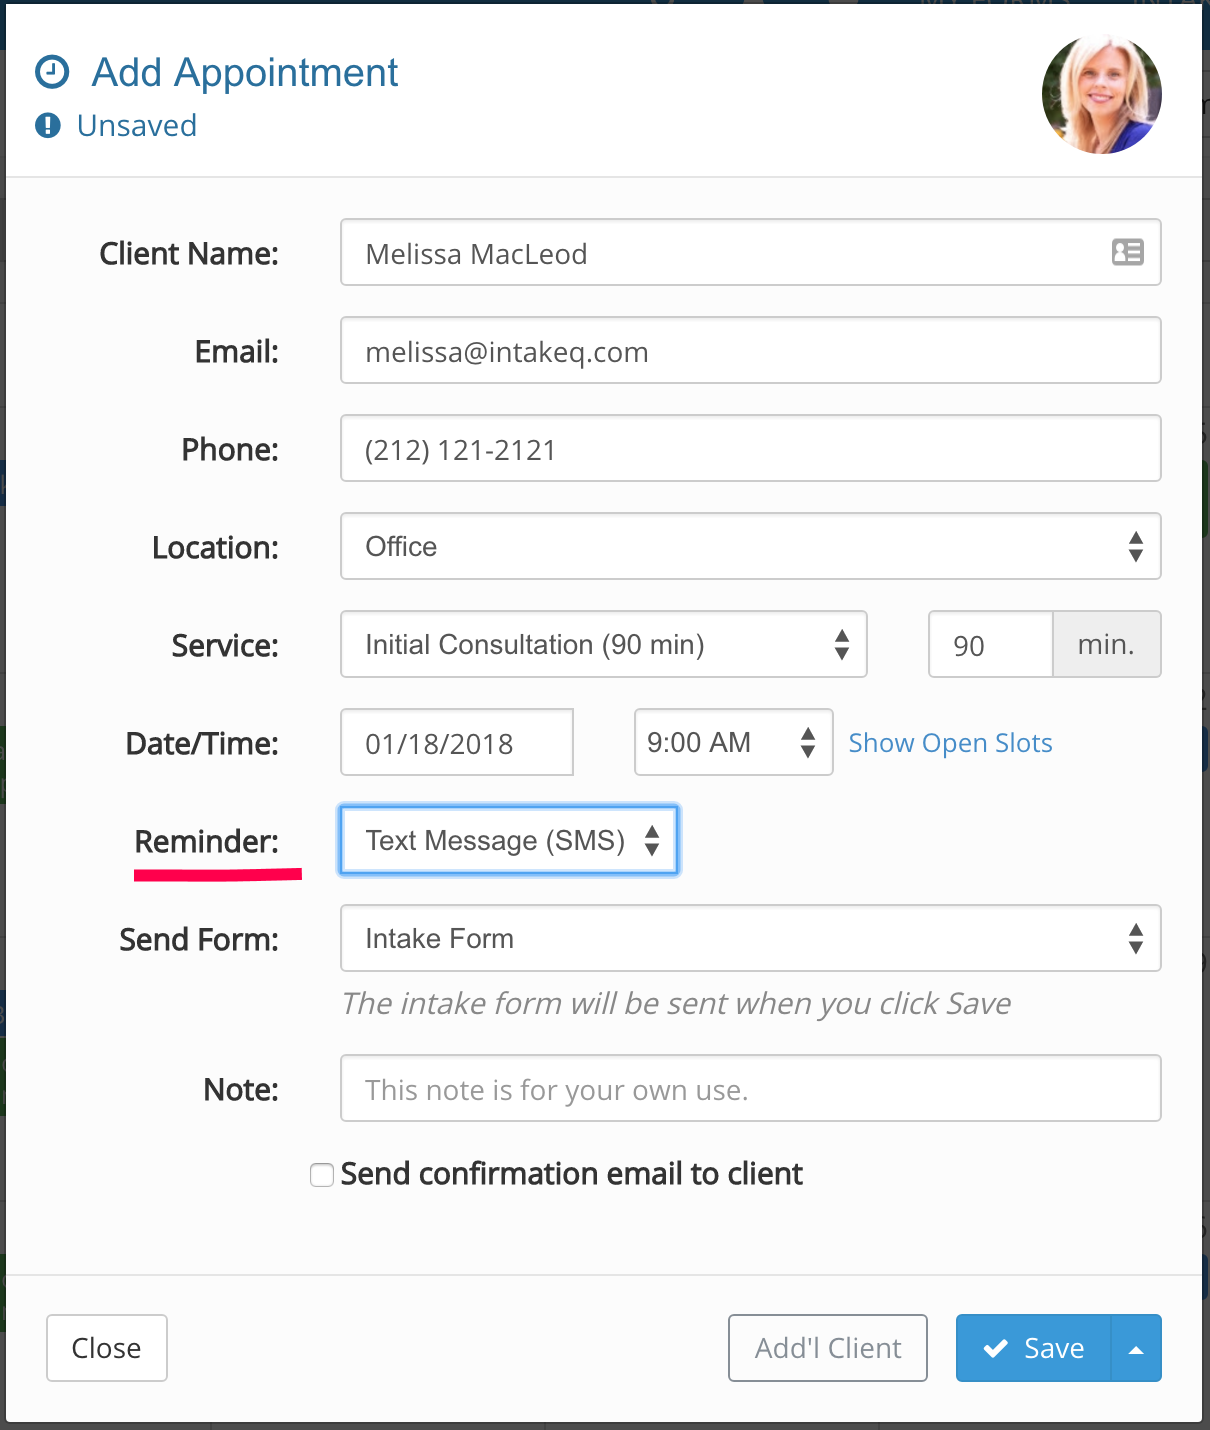Click the Date/Time: label
The width and height of the screenshot is (1210, 1430).
202,744
